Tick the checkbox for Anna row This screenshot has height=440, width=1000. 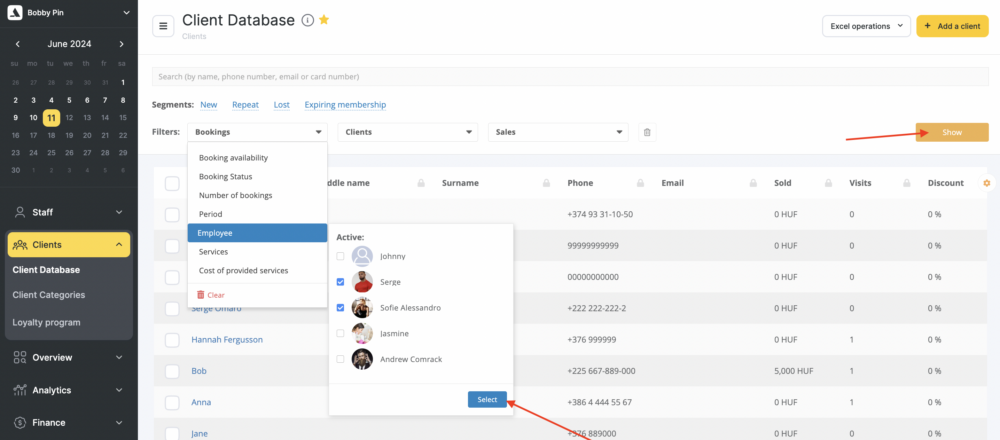172,402
